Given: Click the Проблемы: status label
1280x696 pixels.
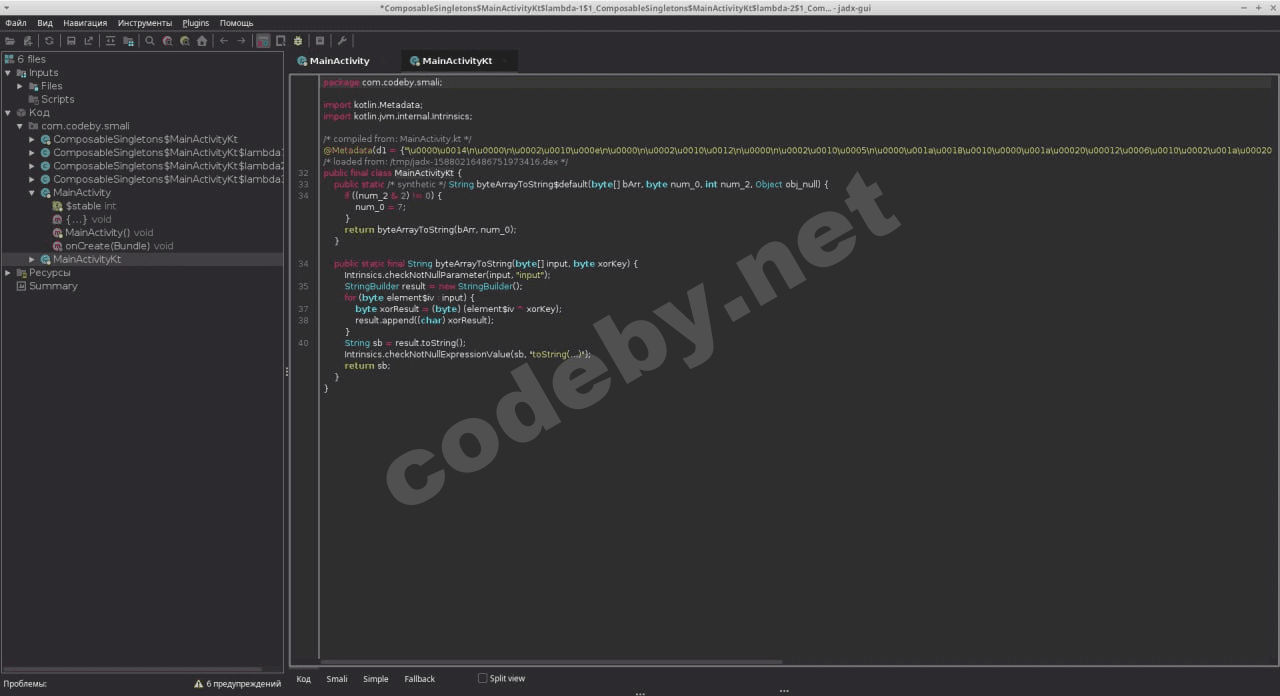Looking at the screenshot, I should pyautogui.click(x=25, y=684).
